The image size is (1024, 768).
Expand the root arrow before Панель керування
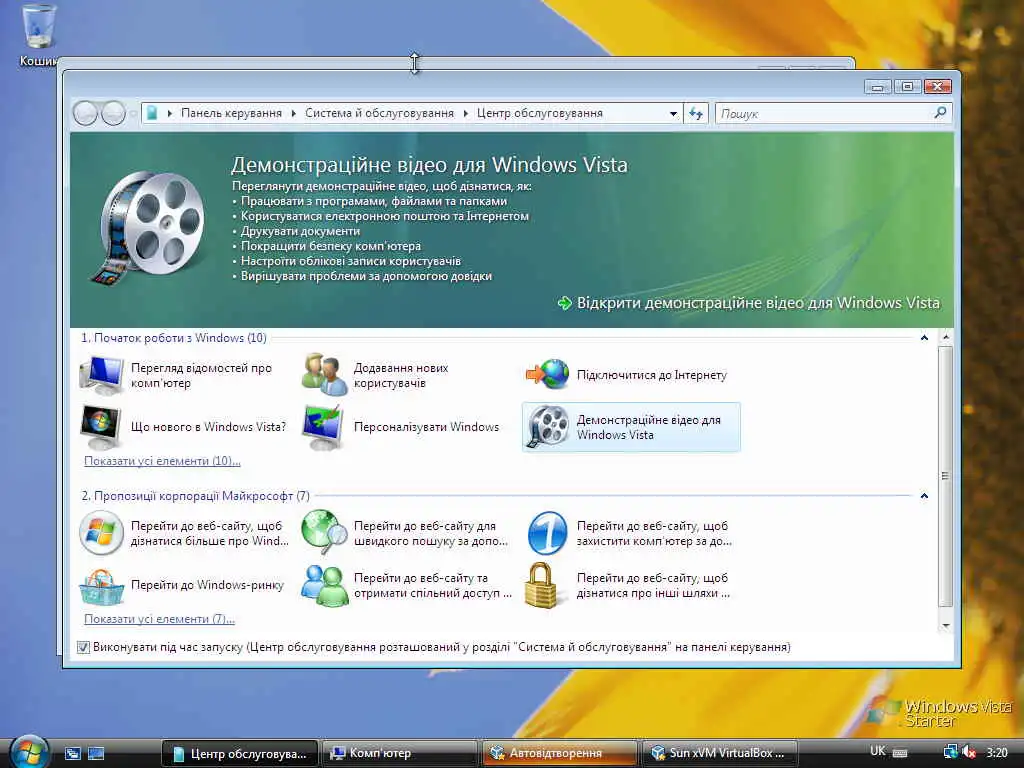[170, 114]
